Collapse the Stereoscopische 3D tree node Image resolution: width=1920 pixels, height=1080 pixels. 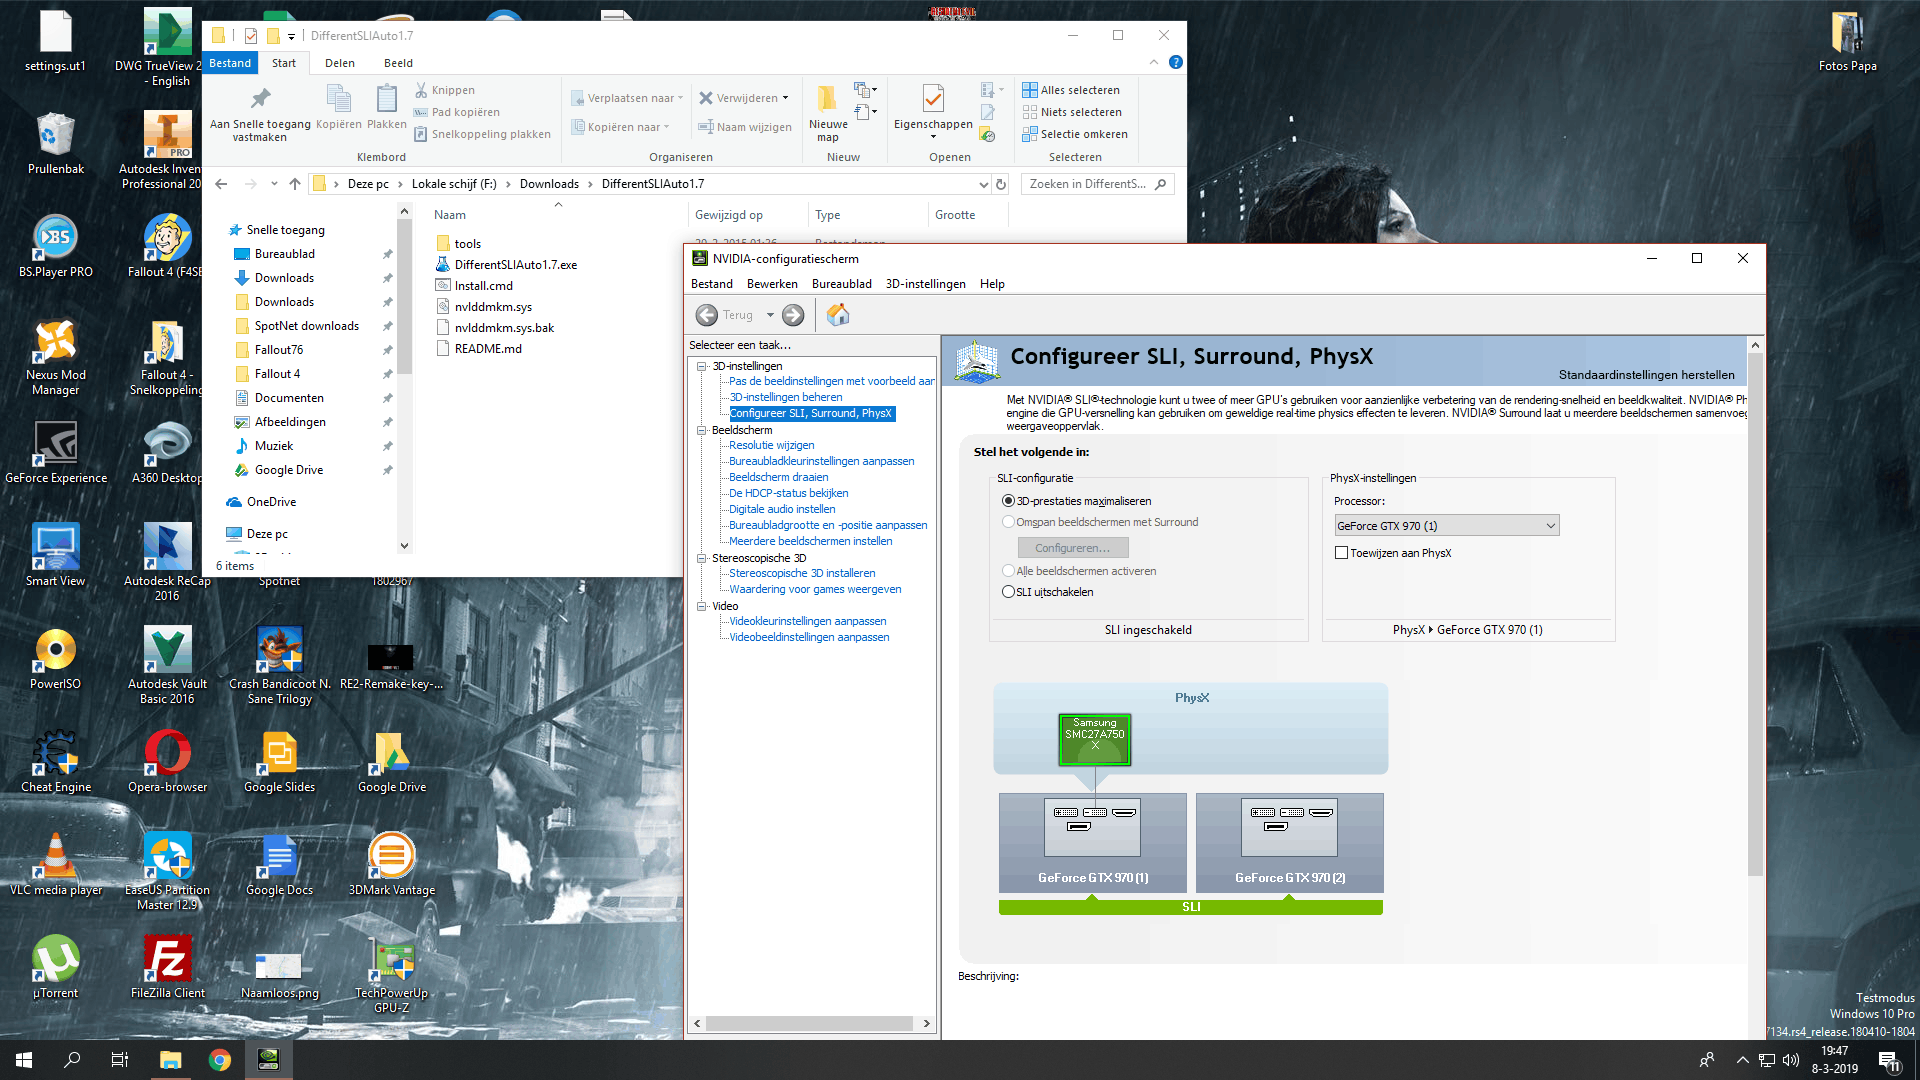[x=702, y=558]
